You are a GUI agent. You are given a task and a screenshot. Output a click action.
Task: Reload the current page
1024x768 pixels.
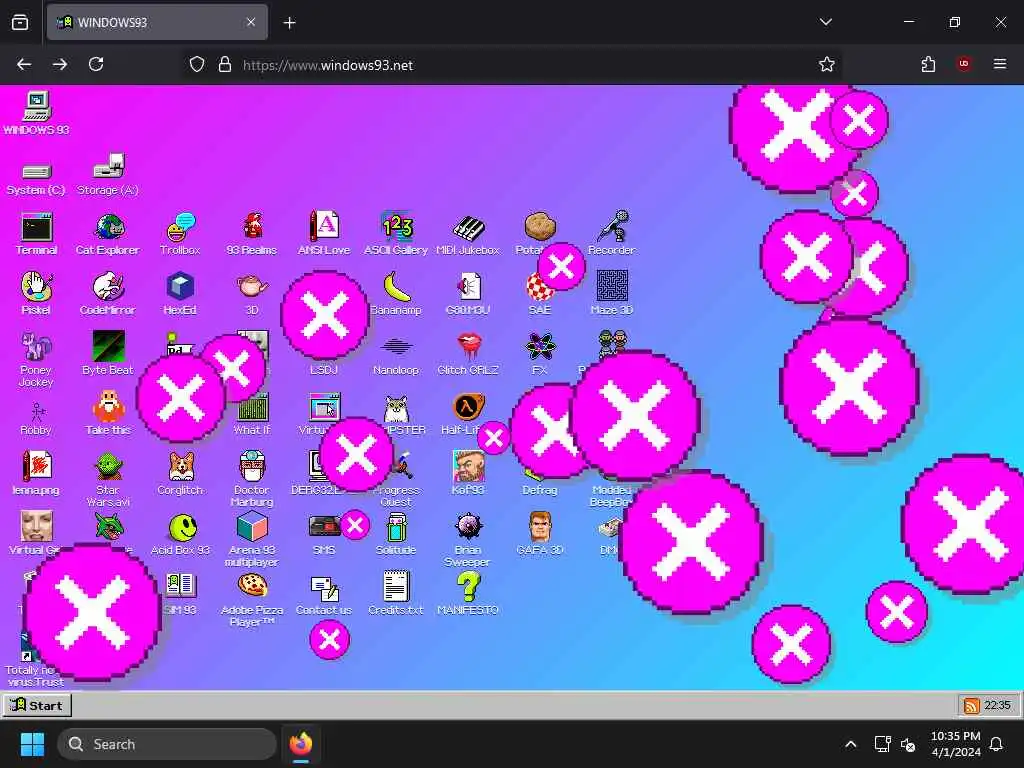(x=96, y=64)
